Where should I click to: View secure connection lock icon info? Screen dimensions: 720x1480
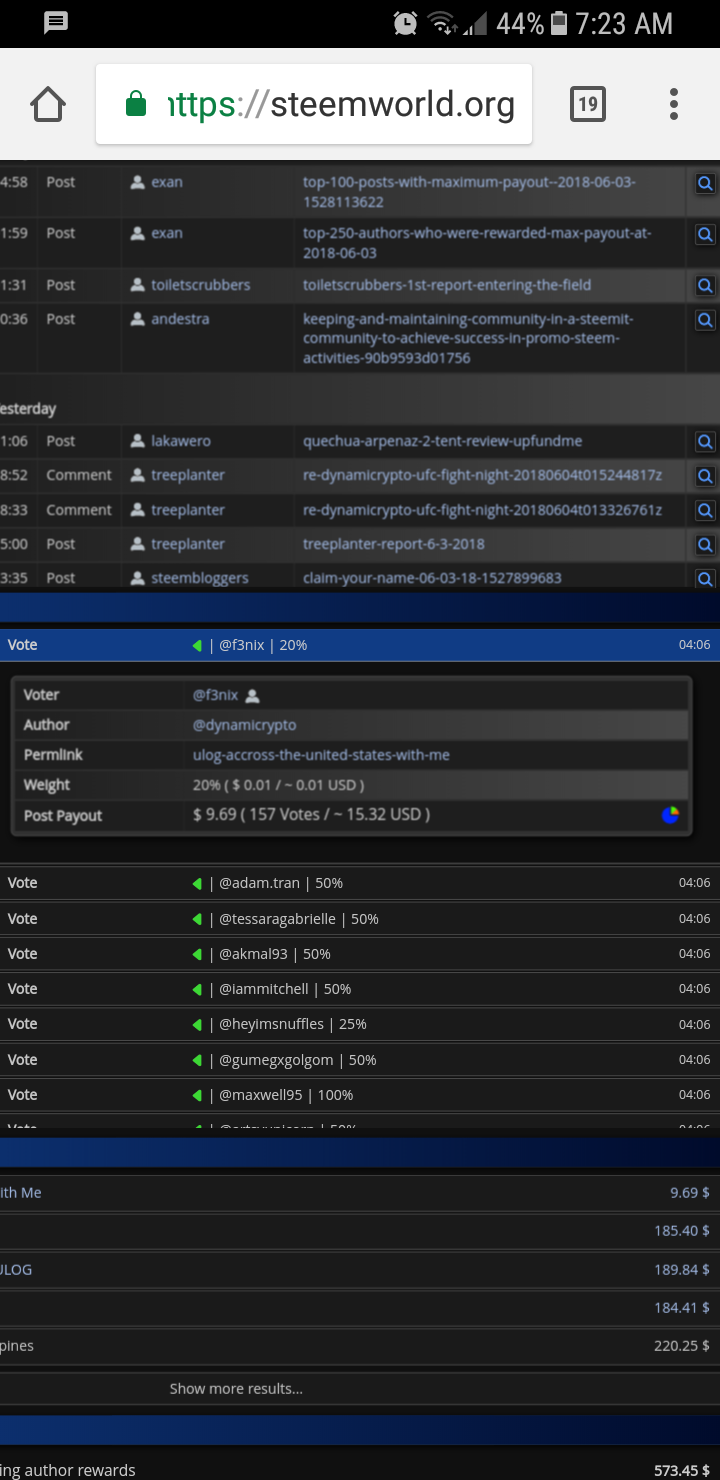(136, 104)
